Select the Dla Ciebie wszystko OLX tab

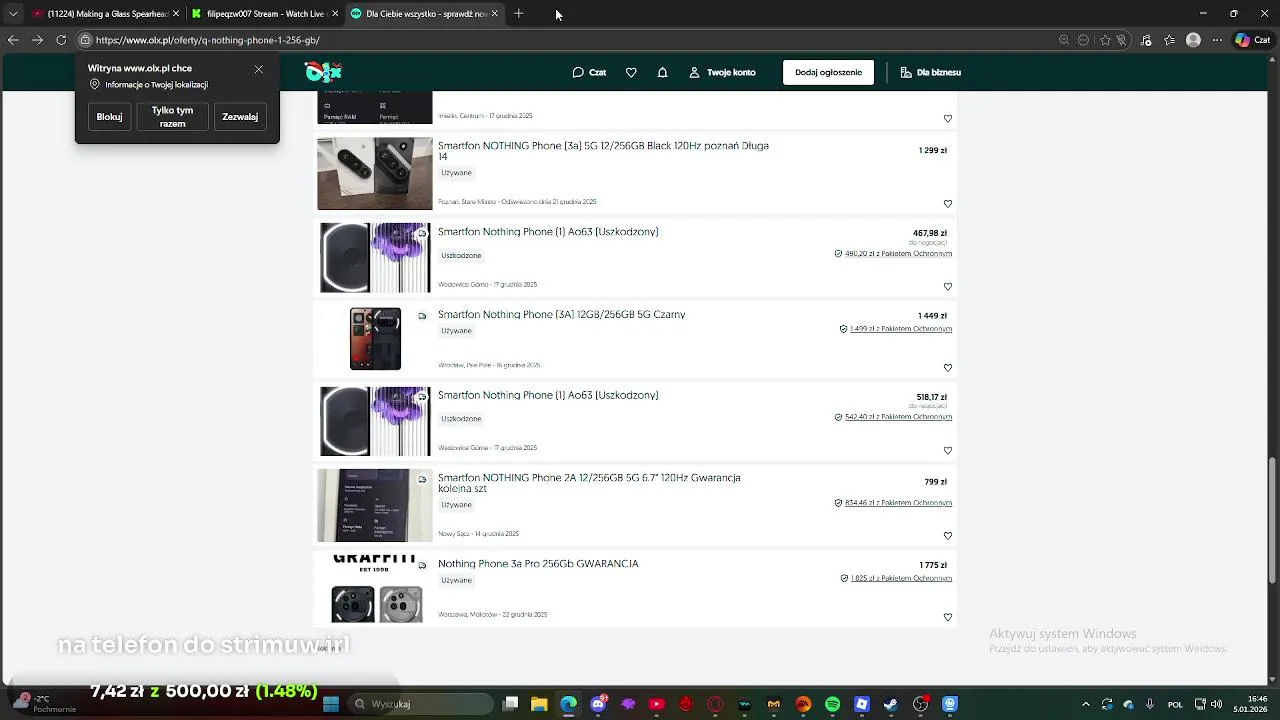[x=425, y=14]
